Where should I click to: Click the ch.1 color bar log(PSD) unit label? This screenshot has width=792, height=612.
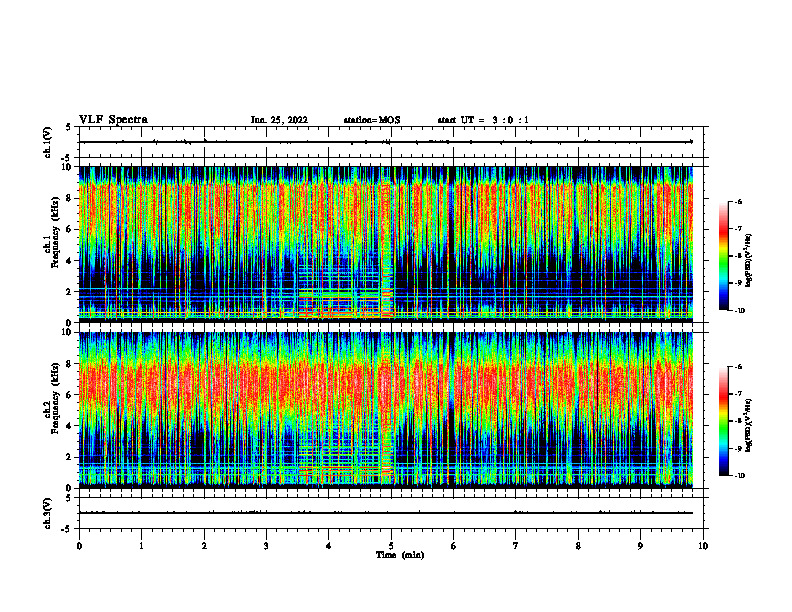749,261
